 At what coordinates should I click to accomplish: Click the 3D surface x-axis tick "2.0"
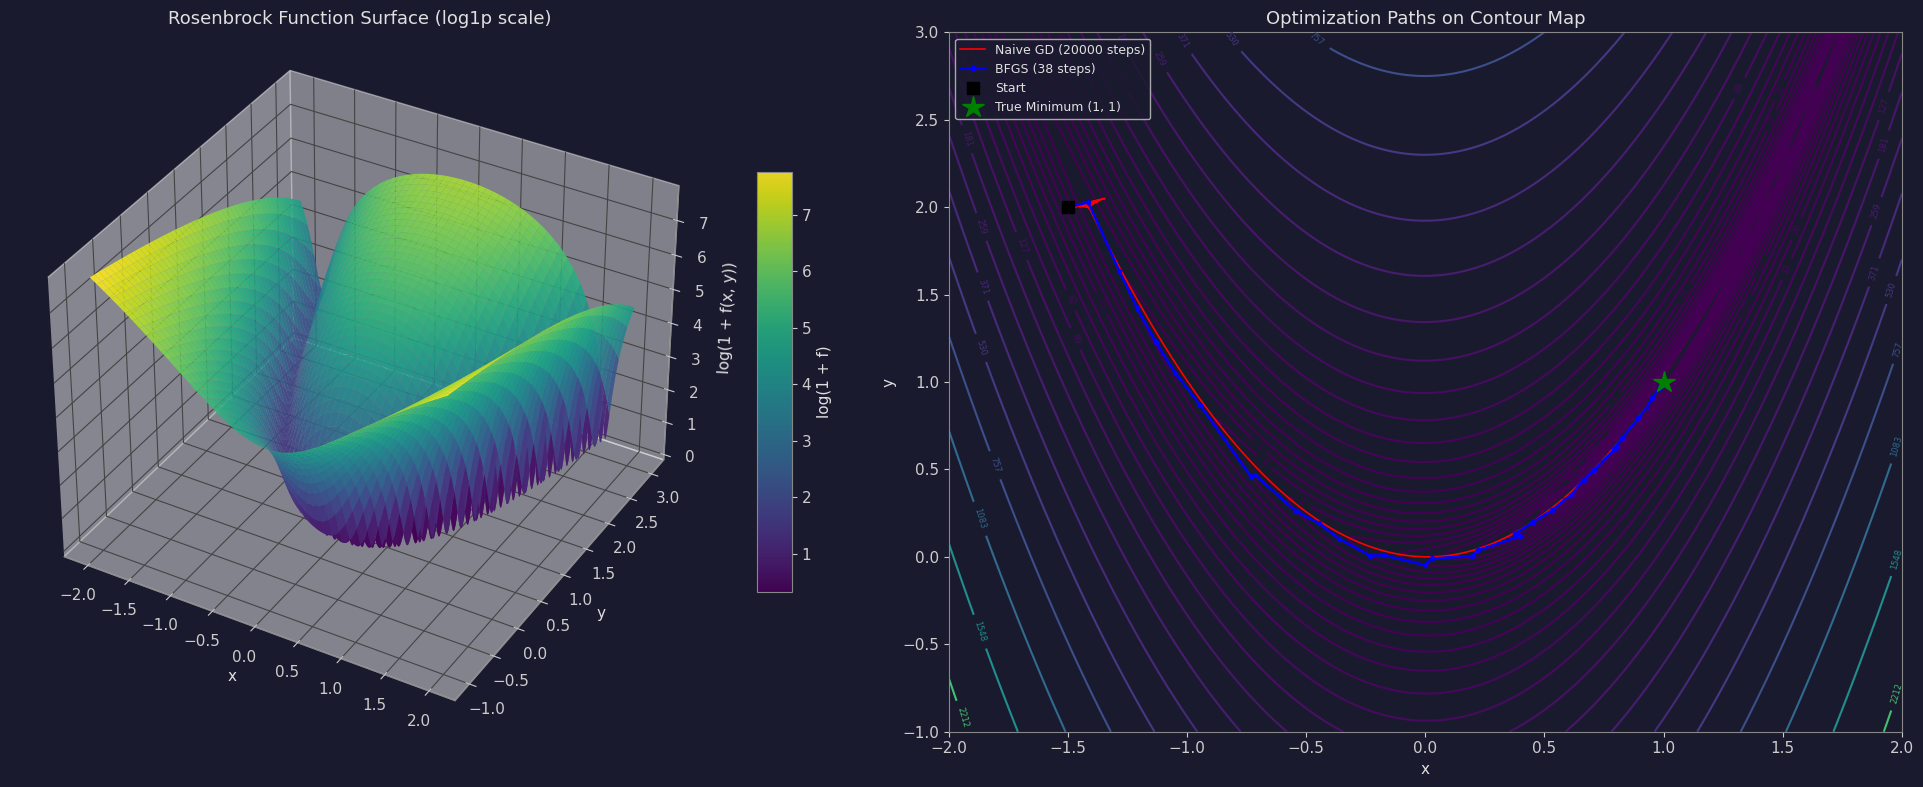pos(418,721)
